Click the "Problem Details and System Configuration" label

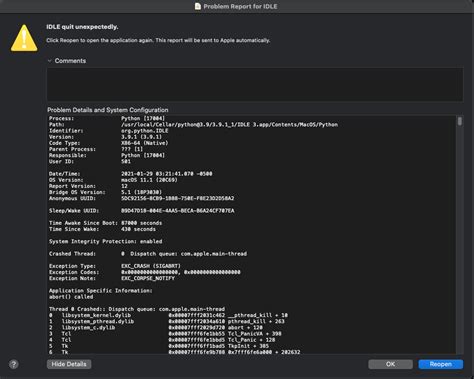[x=108, y=110]
